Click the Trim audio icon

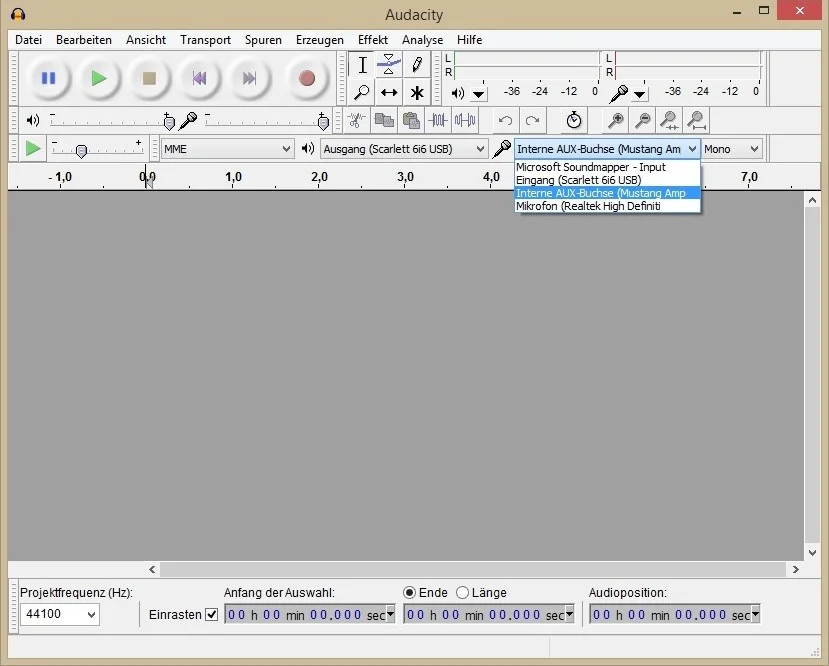pos(438,120)
